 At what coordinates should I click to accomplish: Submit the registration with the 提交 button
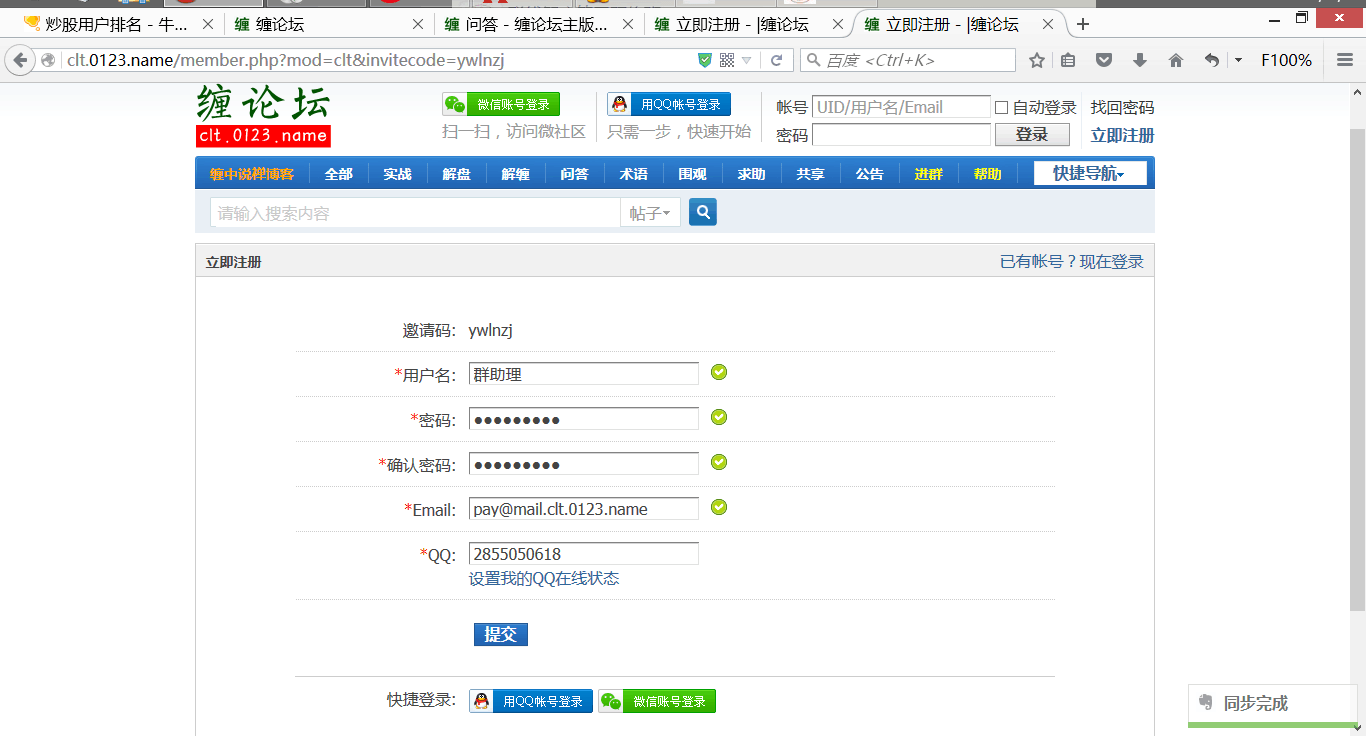pos(500,634)
